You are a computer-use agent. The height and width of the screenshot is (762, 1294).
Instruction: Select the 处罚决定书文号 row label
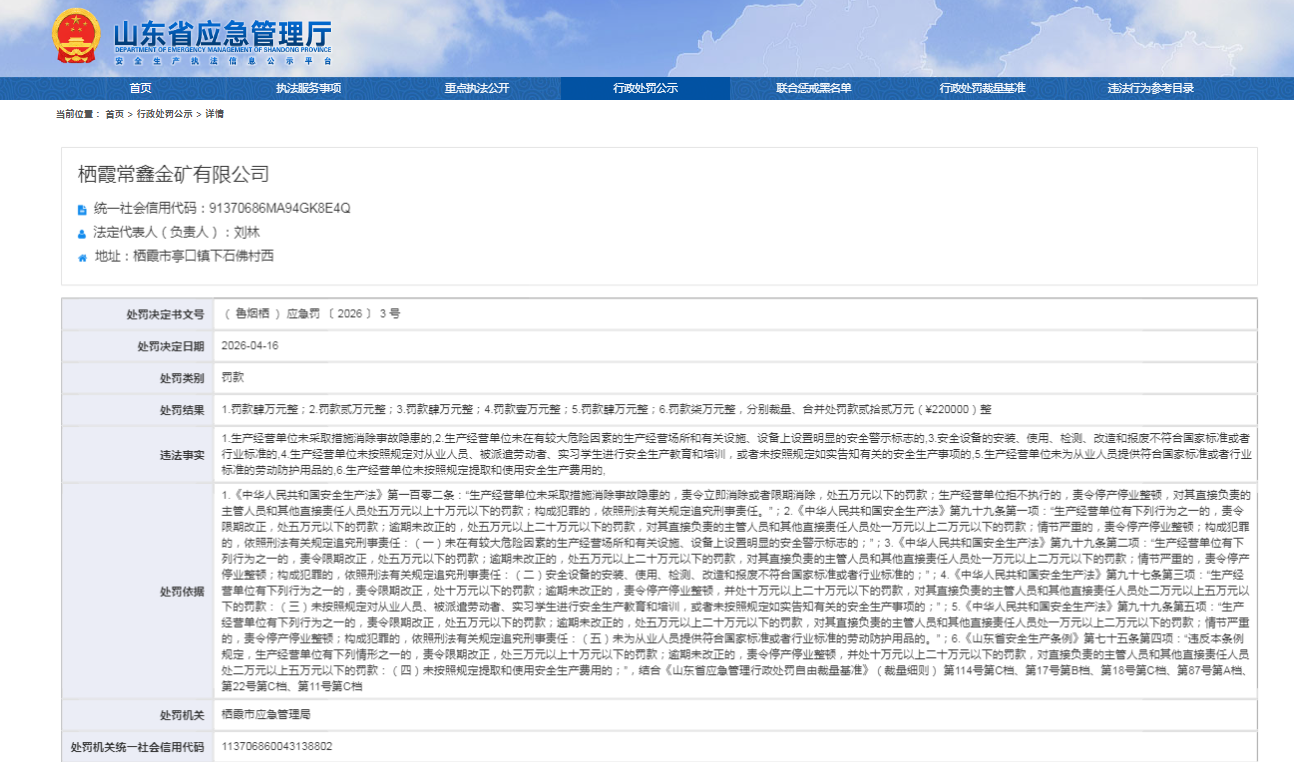click(x=164, y=314)
